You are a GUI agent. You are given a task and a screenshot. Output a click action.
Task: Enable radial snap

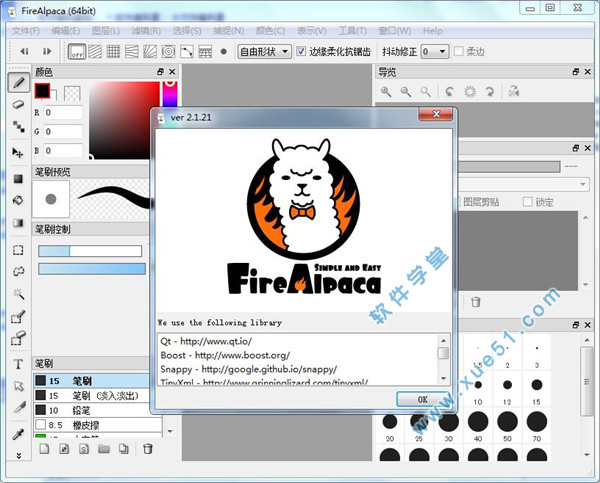(150, 51)
